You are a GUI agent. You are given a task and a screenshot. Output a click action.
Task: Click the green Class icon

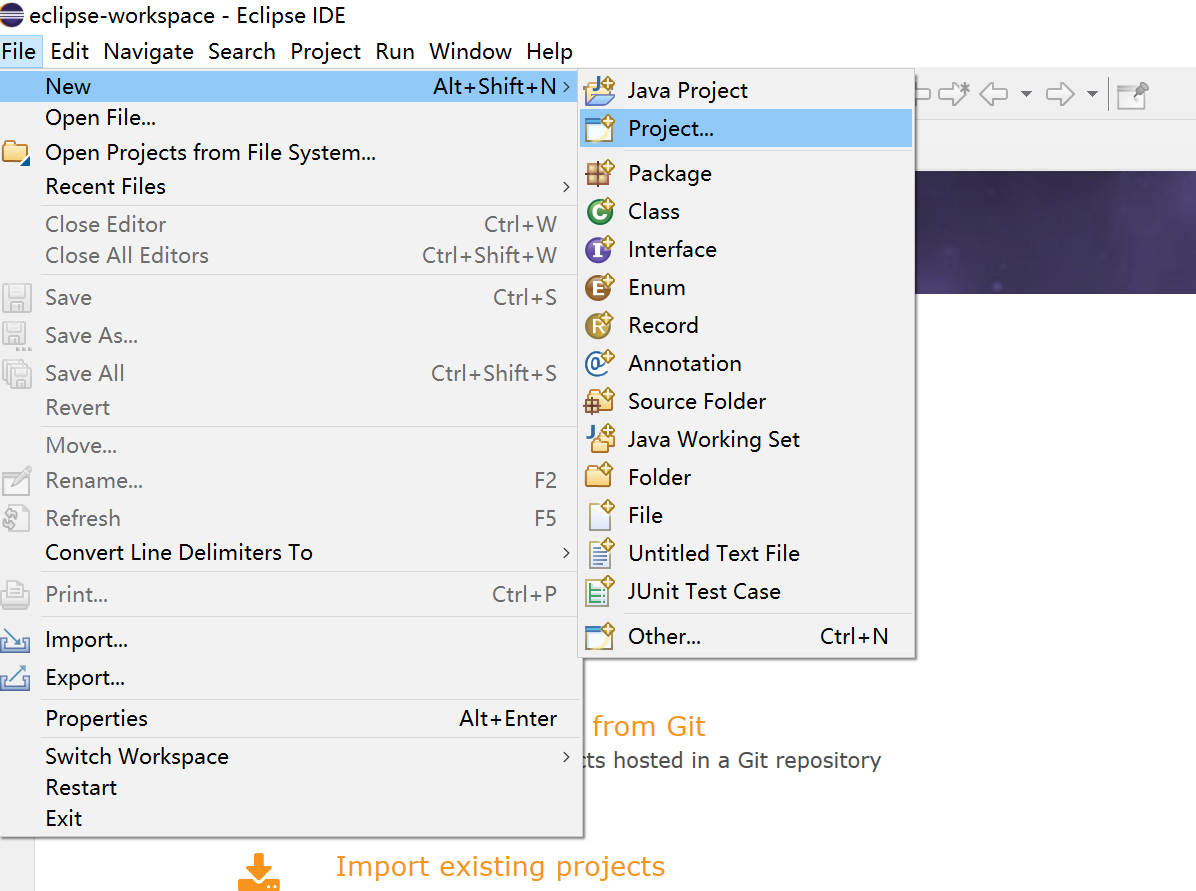tap(600, 211)
